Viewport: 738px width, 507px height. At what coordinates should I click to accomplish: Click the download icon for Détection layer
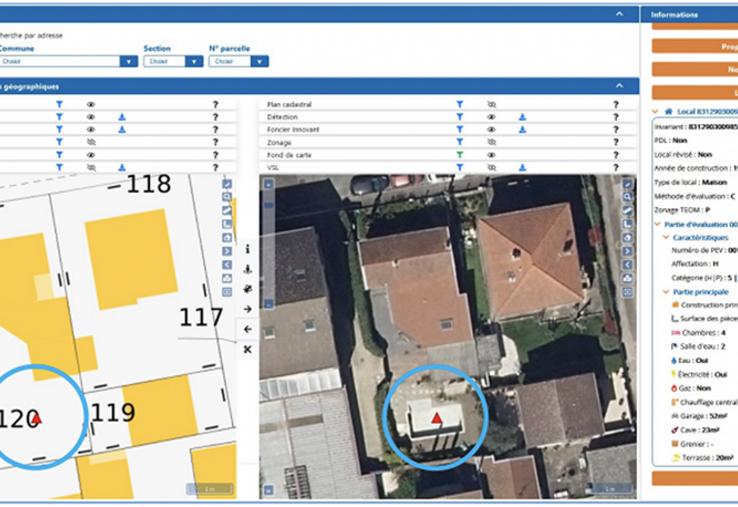pyautogui.click(x=522, y=117)
